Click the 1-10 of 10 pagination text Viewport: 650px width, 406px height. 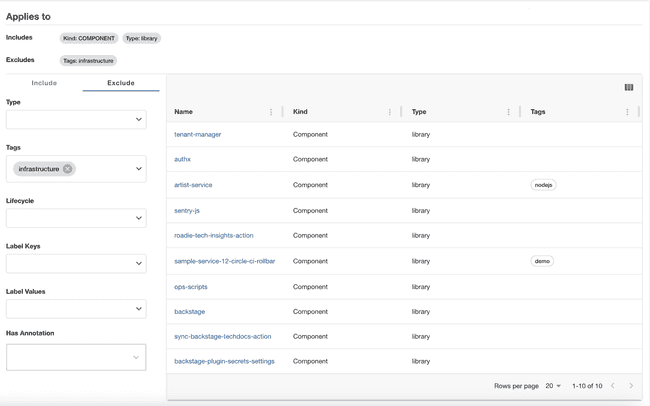[587, 386]
